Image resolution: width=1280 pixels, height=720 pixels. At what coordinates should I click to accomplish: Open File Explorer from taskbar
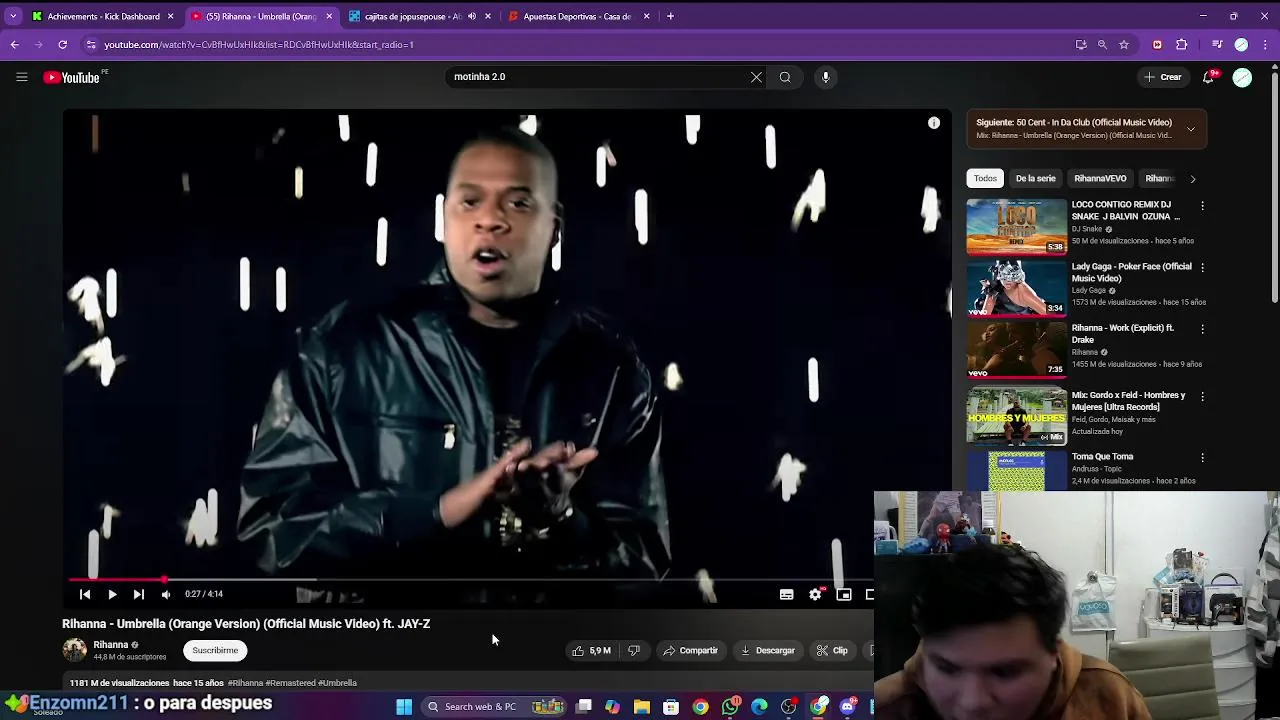pos(642,707)
